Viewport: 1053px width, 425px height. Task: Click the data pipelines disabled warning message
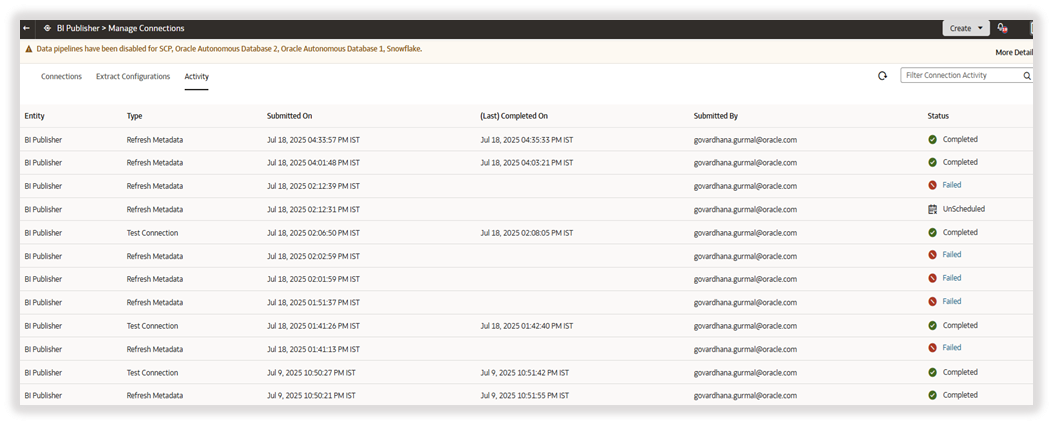(x=229, y=49)
